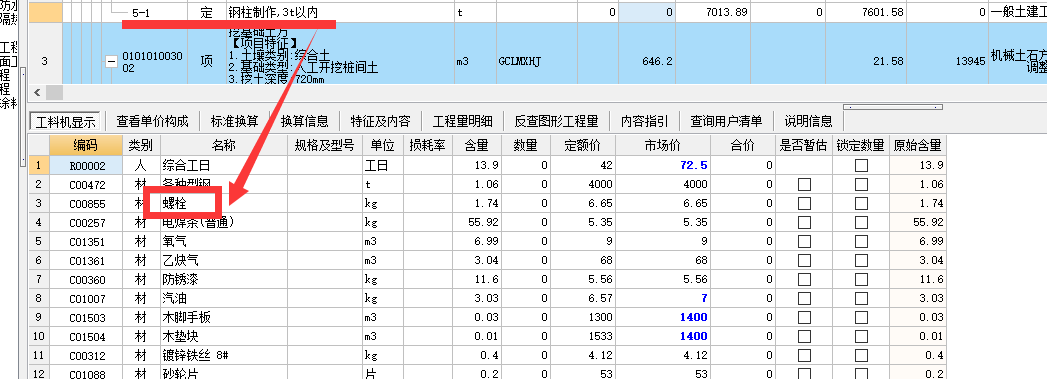Click the 乙炔气 name cell
Viewport: 1047px width, 379px height.
pos(224,260)
